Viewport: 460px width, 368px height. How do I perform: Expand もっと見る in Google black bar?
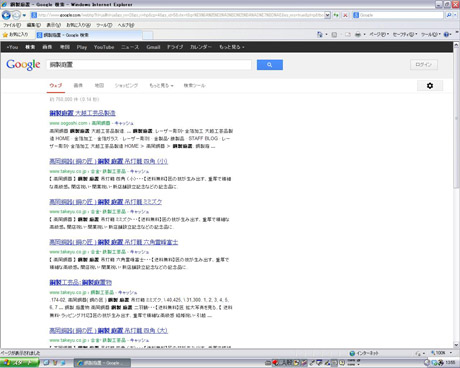232,47
